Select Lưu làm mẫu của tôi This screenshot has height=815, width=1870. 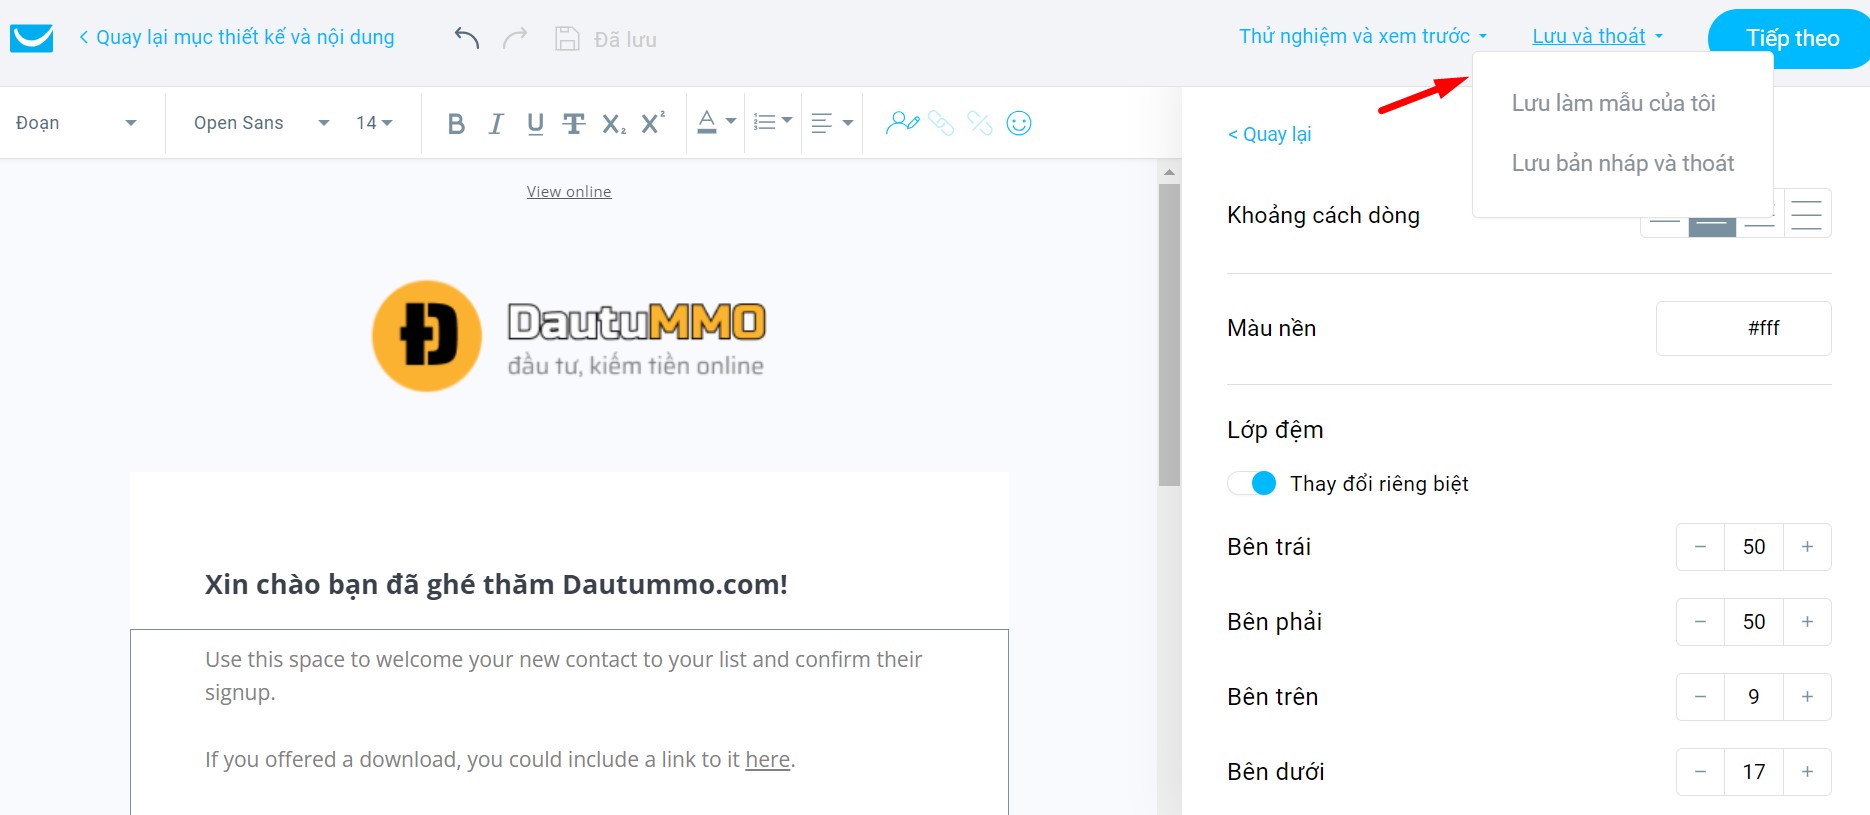(1613, 103)
